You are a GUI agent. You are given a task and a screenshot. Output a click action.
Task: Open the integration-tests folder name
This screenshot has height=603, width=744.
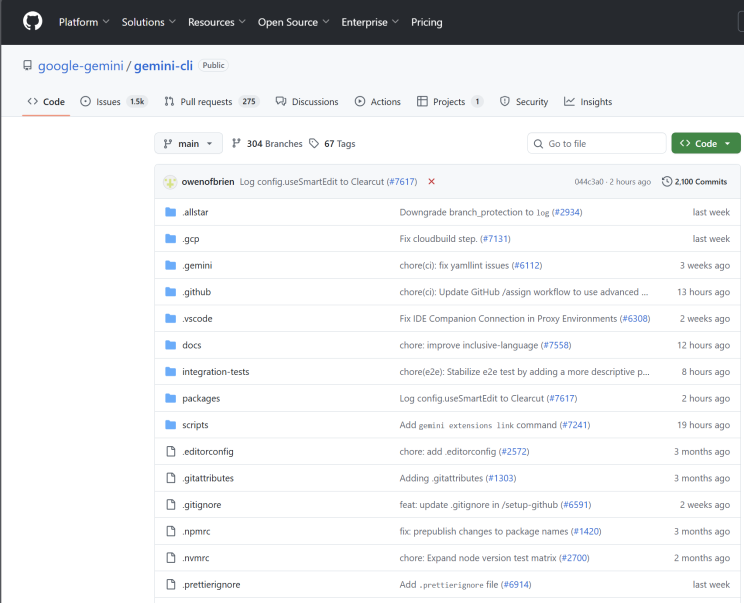[x=215, y=371]
